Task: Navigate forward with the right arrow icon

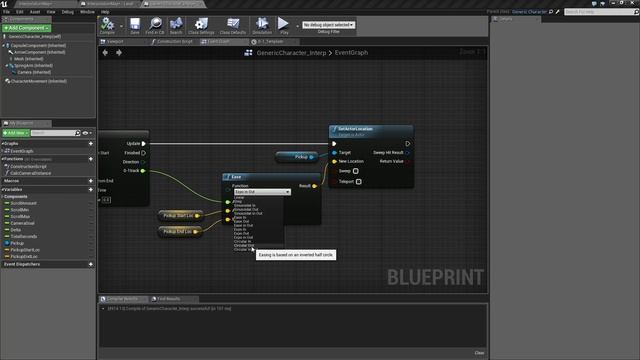Action: pyautogui.click(x=119, y=53)
